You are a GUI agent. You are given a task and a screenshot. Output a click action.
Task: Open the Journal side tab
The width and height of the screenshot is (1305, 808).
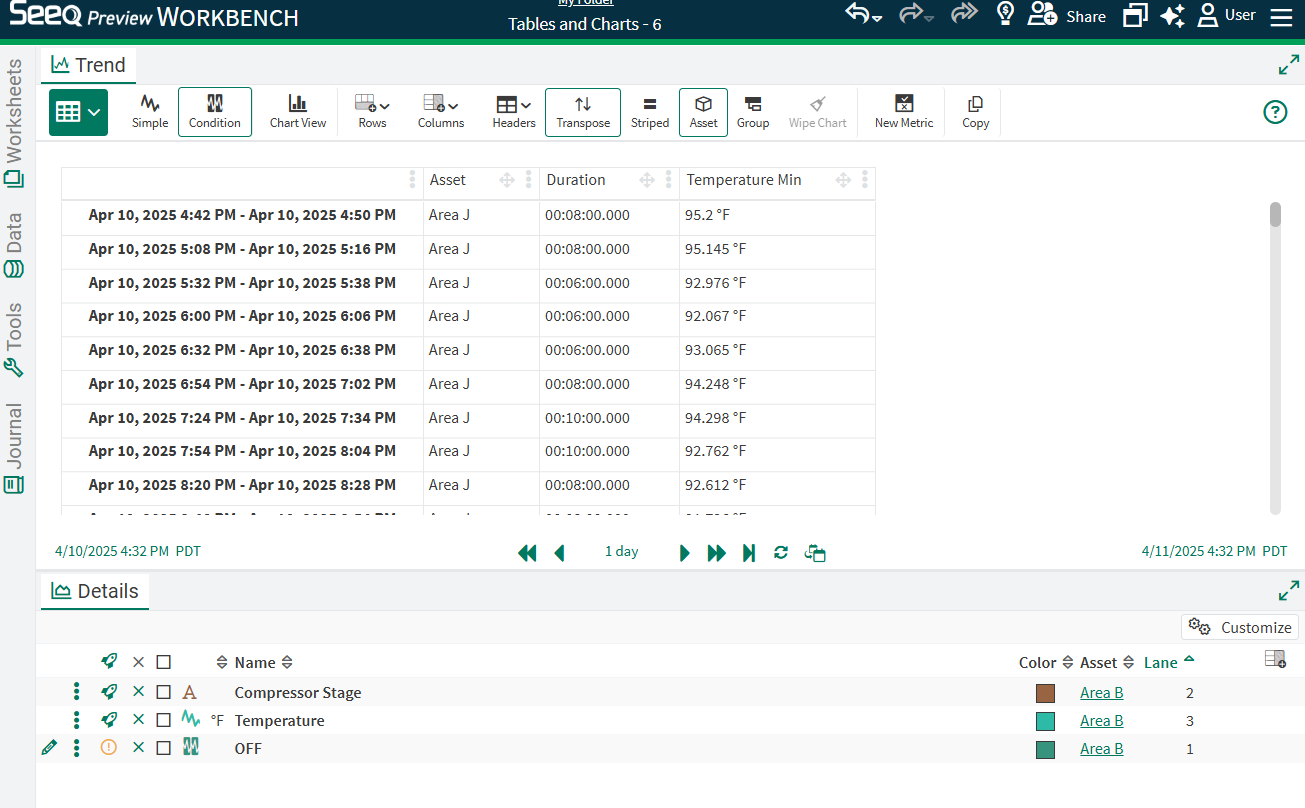click(x=14, y=447)
